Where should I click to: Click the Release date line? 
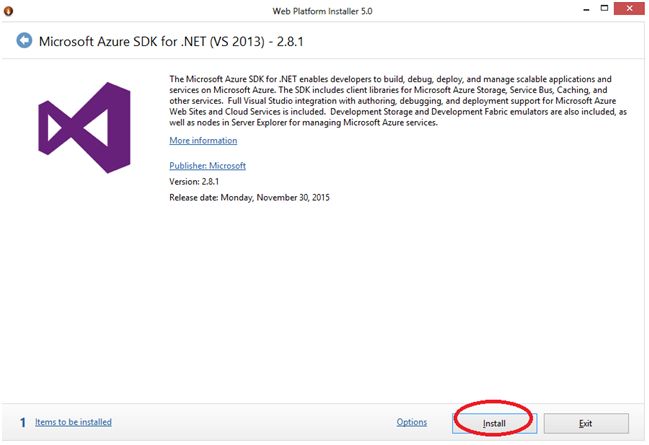tap(249, 198)
